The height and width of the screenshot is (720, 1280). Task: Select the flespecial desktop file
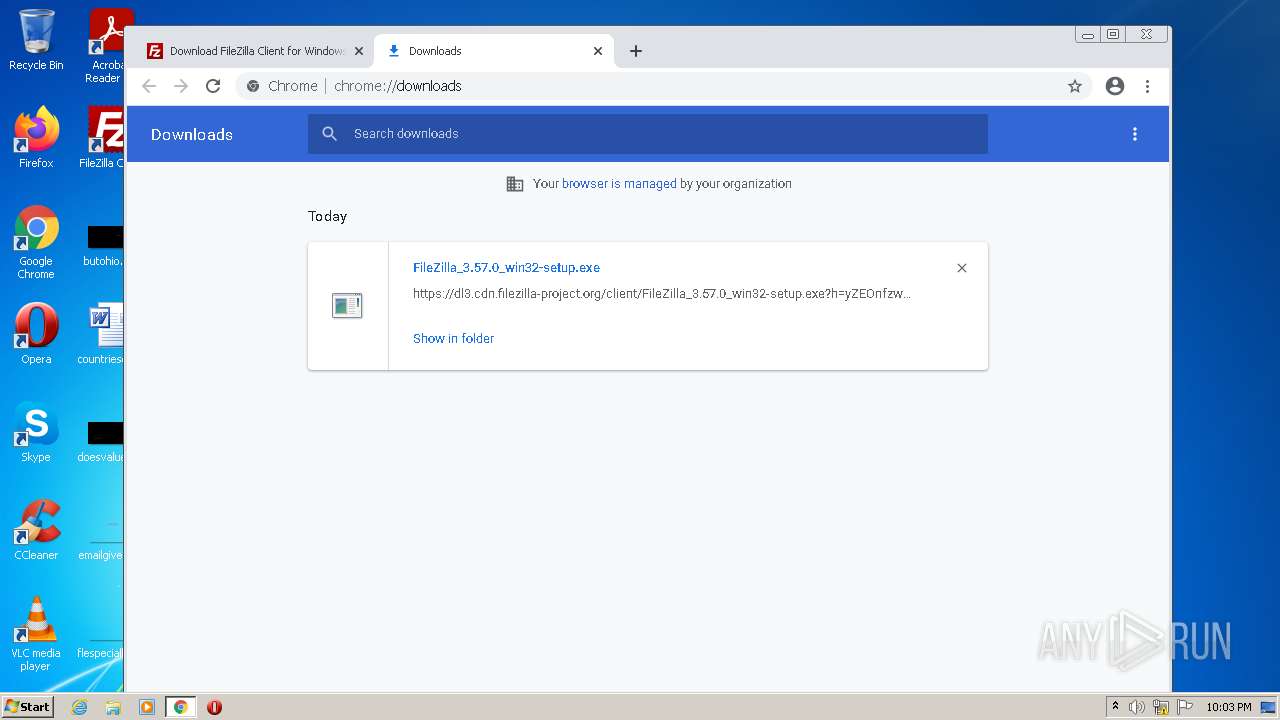point(100,637)
